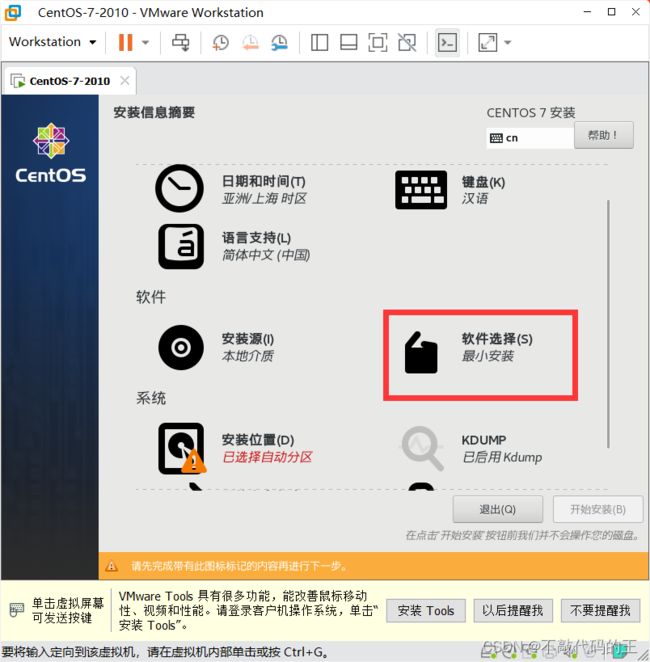Click the 退出(Q) quit button
Viewport: 650px width, 662px height.
498,509
